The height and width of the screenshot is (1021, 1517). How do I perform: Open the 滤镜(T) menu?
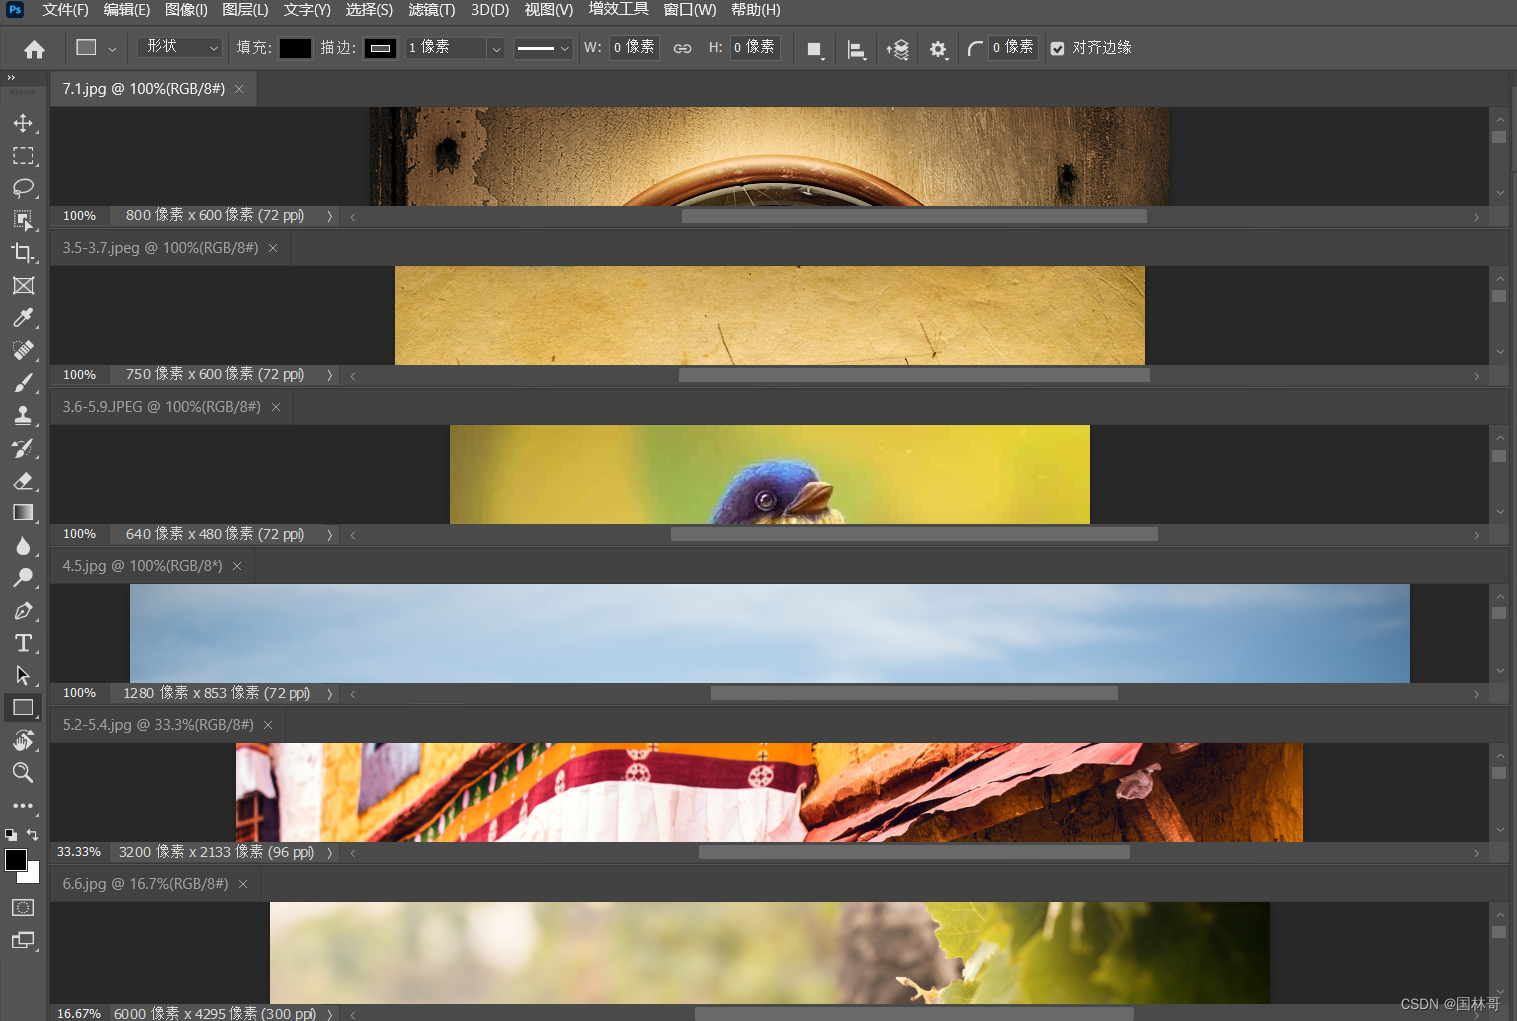pyautogui.click(x=432, y=10)
